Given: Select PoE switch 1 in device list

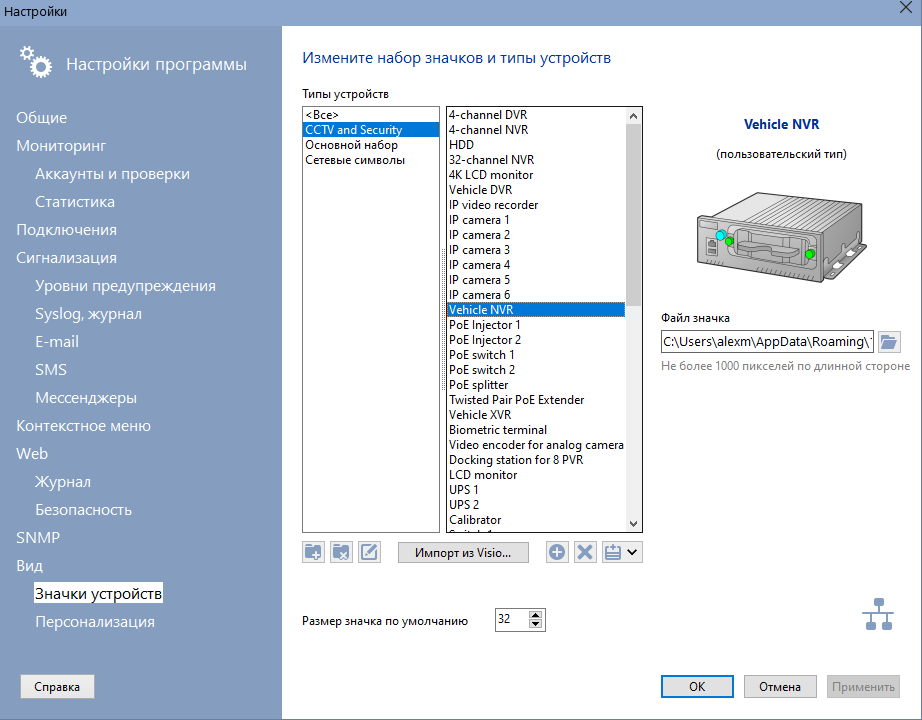Looking at the screenshot, I should pos(482,355).
